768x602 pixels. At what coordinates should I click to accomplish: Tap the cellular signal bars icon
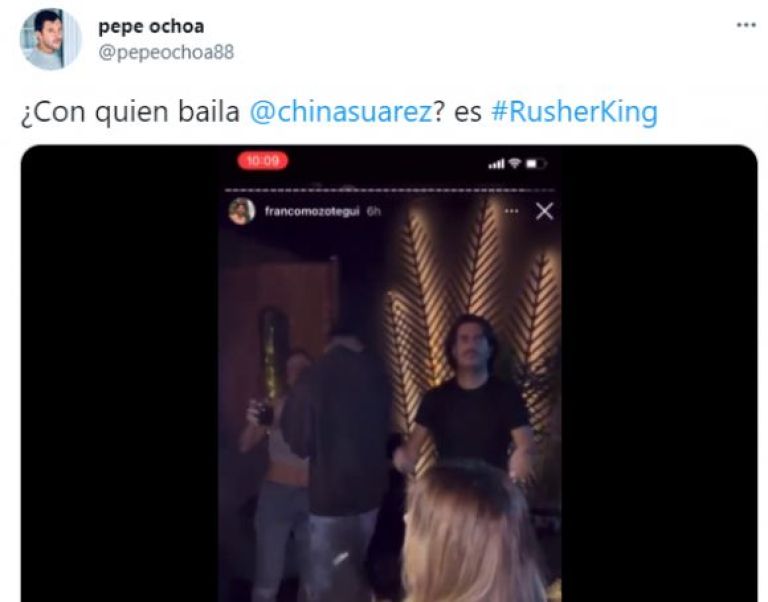point(496,164)
